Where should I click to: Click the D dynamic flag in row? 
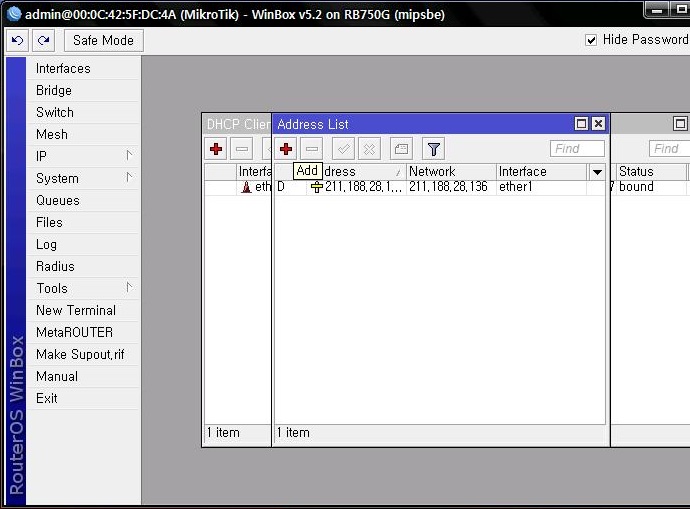pos(281,187)
